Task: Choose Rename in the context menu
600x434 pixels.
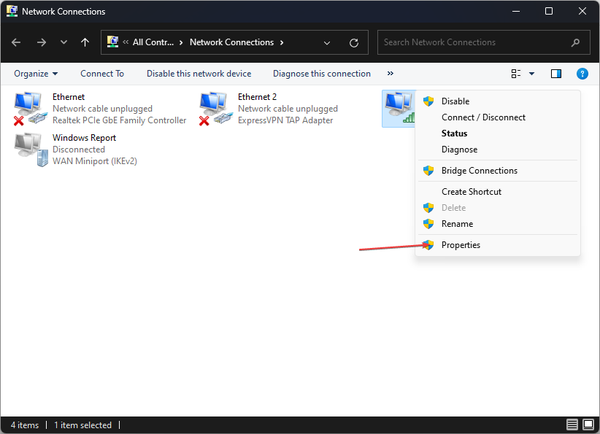Action: tap(498, 224)
